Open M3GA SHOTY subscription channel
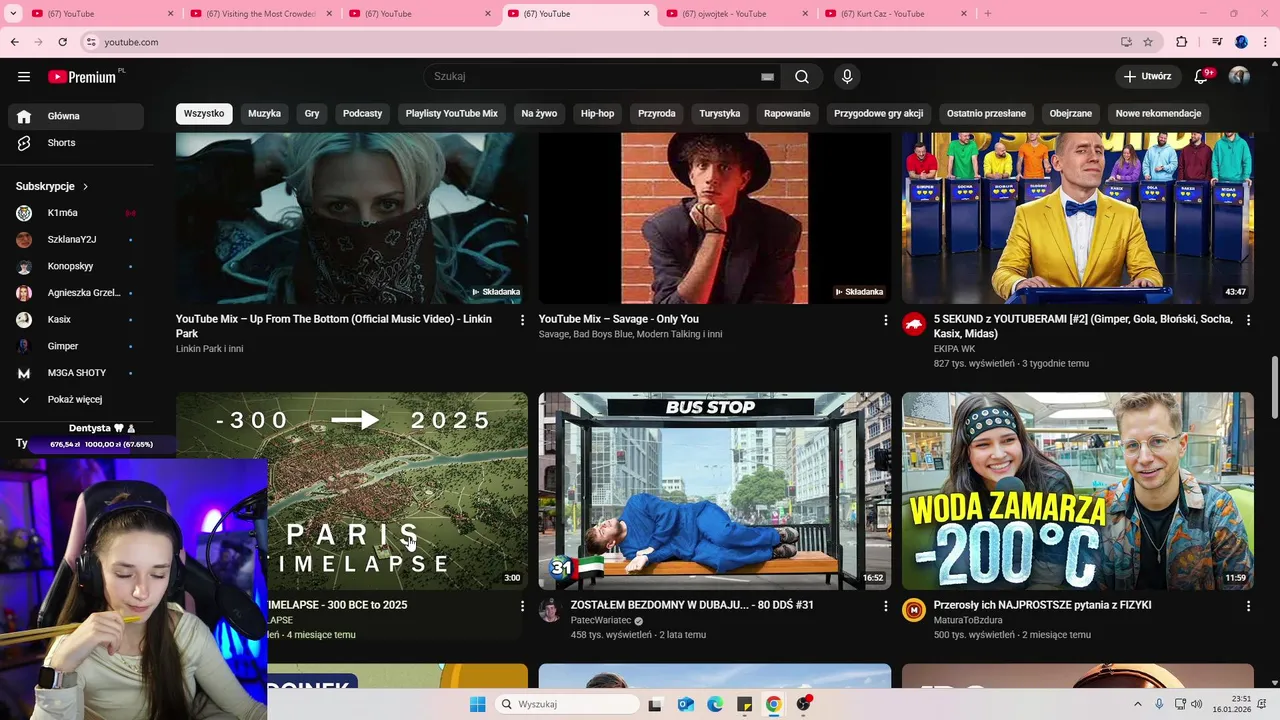This screenshot has height=720, width=1280. (76, 373)
